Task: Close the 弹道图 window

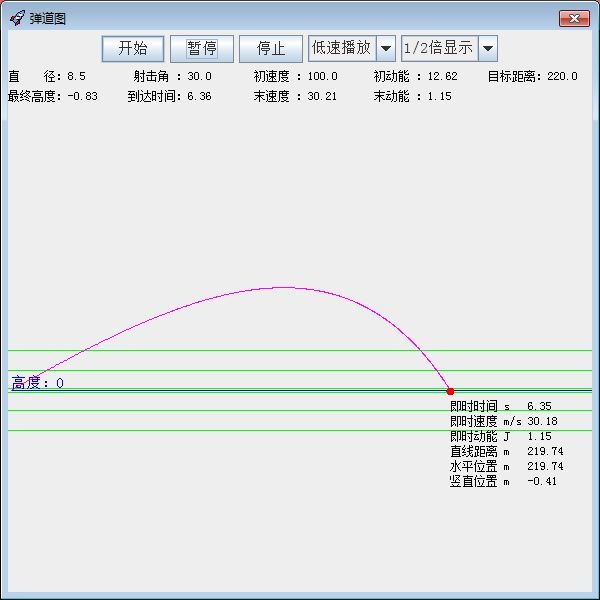Action: [574, 18]
